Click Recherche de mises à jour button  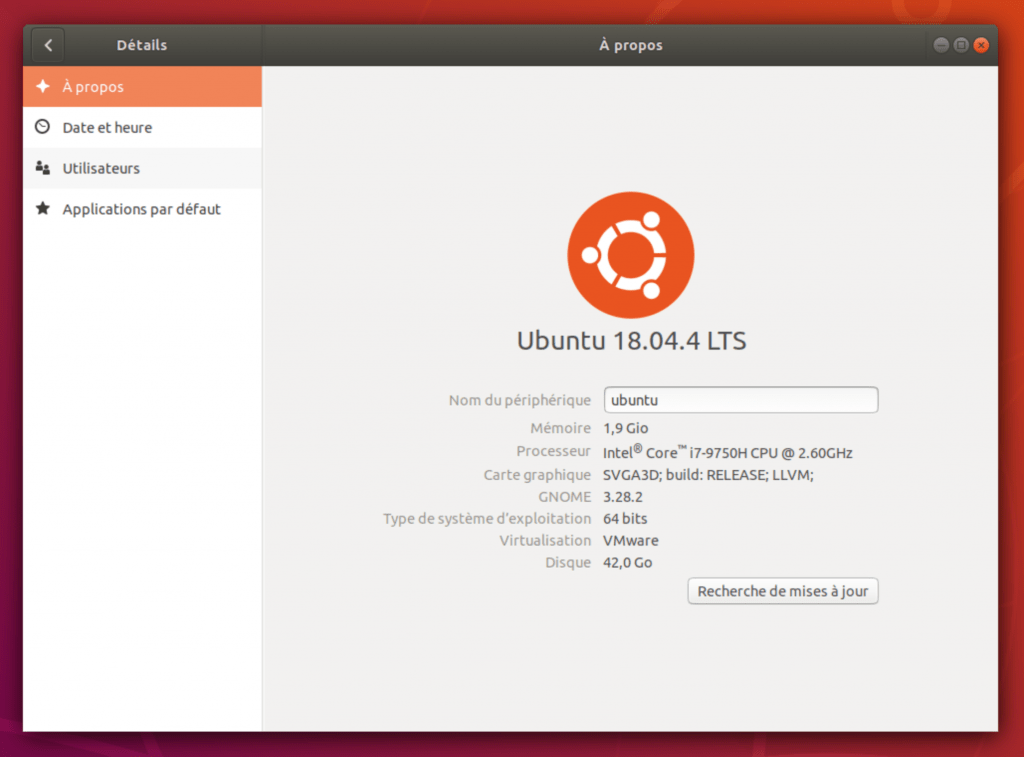[x=782, y=591]
